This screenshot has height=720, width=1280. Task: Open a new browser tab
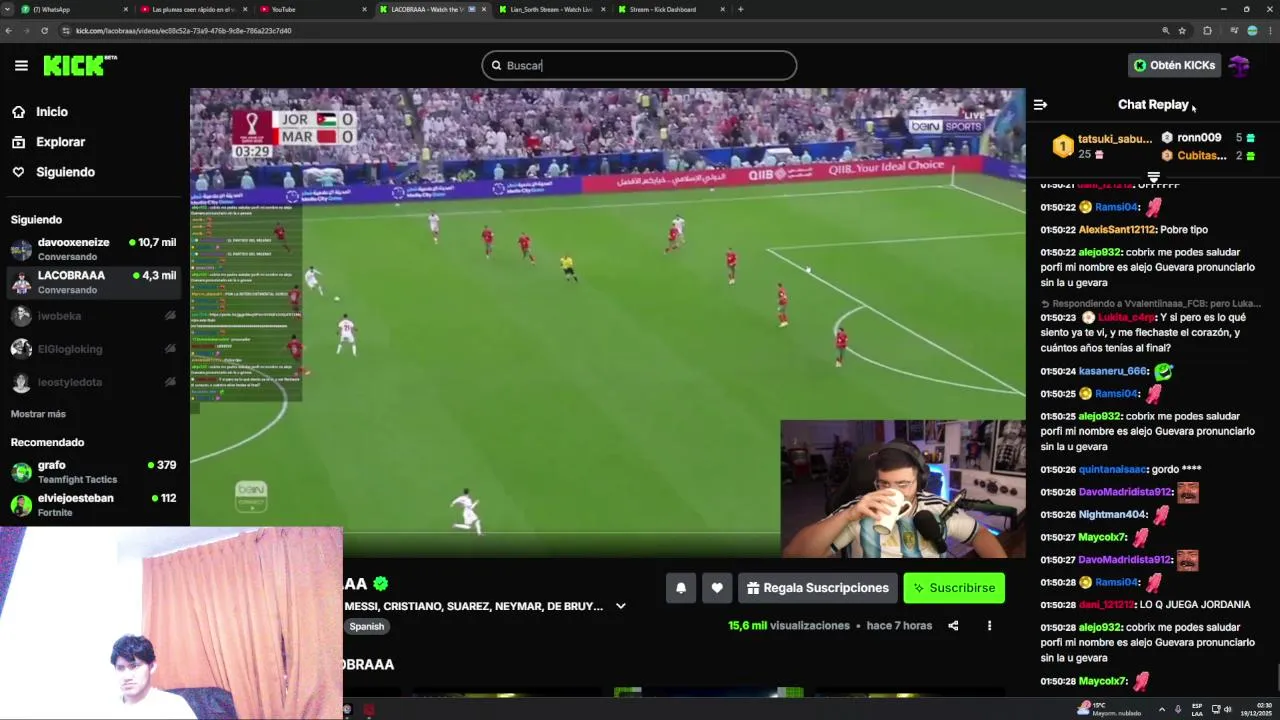(740, 9)
